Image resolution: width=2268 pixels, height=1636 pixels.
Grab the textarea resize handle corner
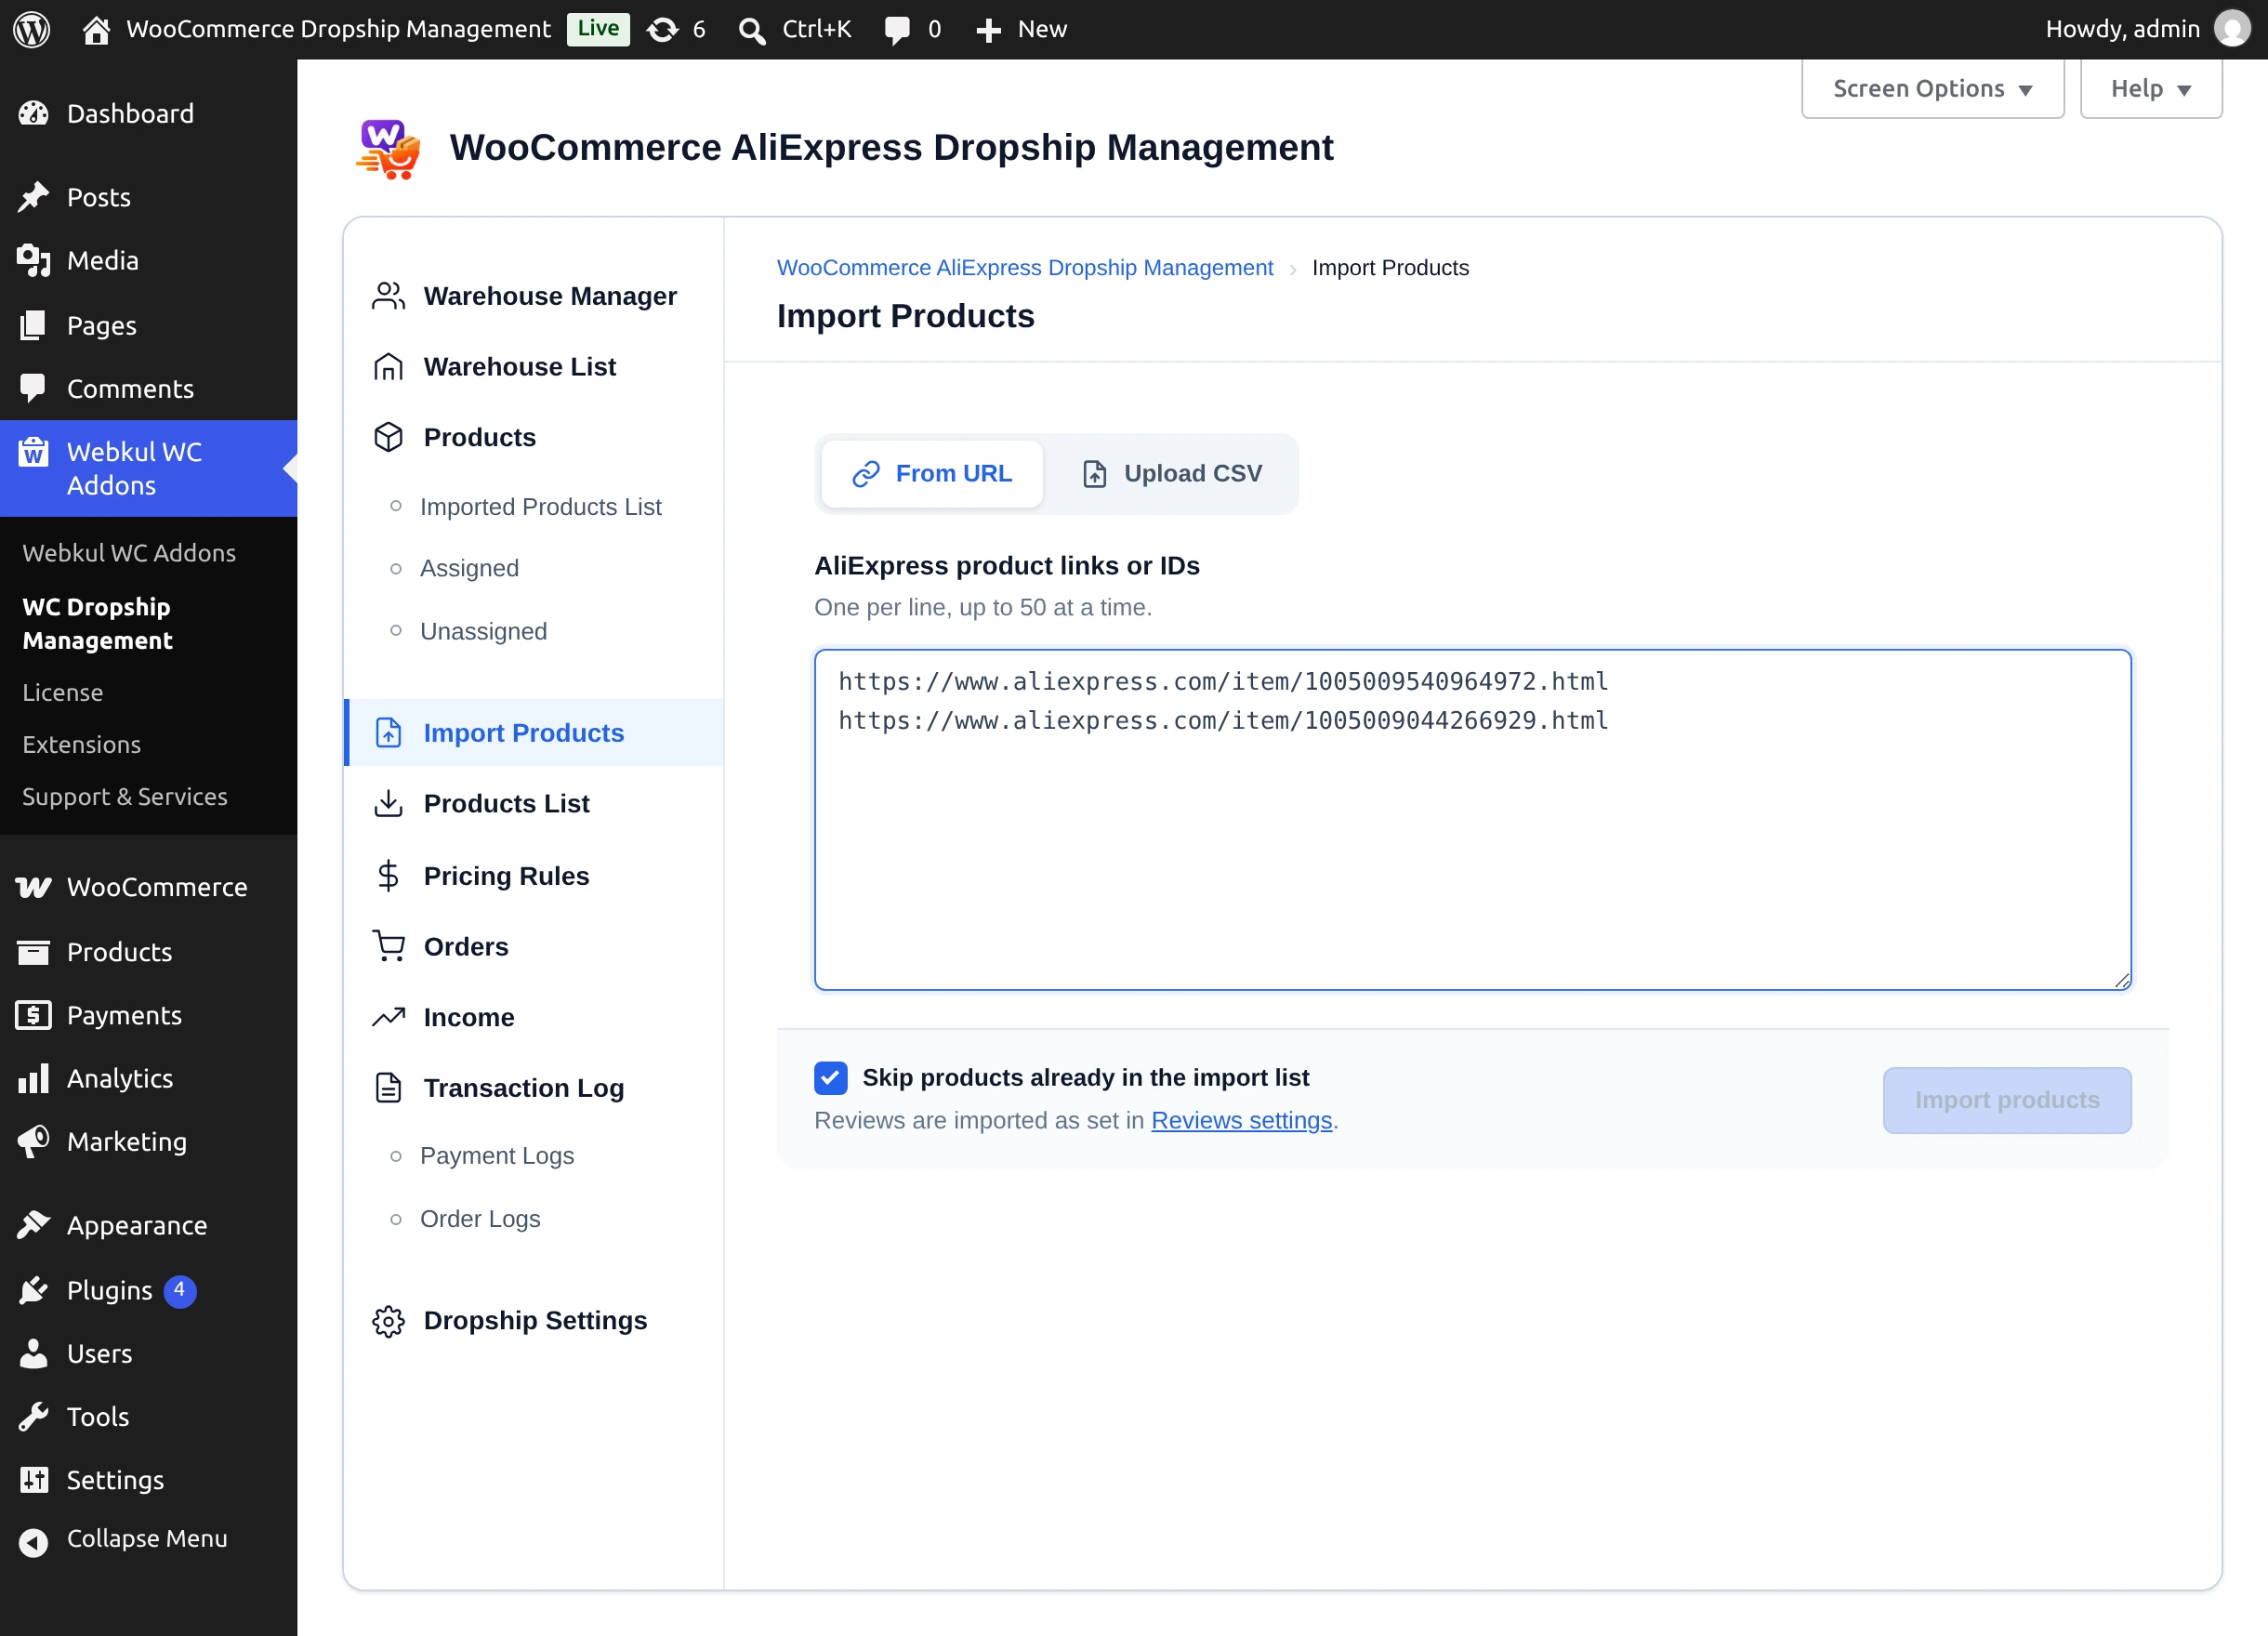point(2122,981)
